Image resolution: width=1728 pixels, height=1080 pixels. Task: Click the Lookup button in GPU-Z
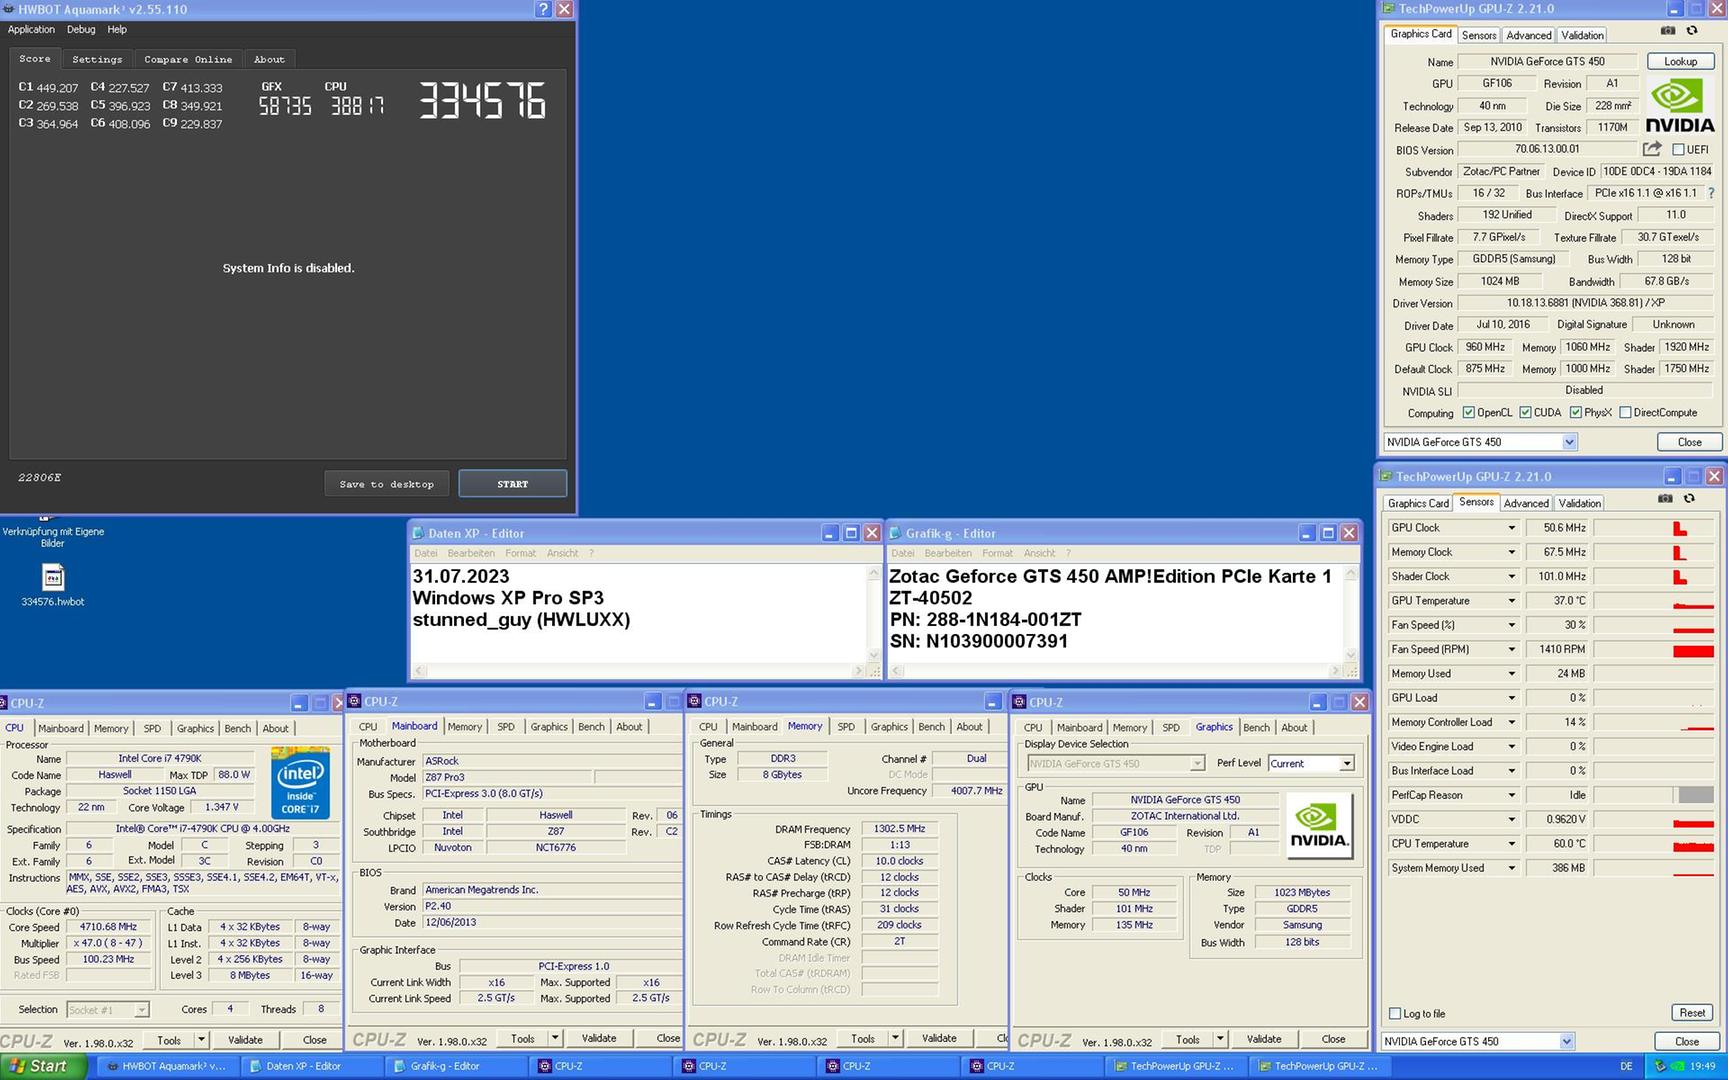1680,62
